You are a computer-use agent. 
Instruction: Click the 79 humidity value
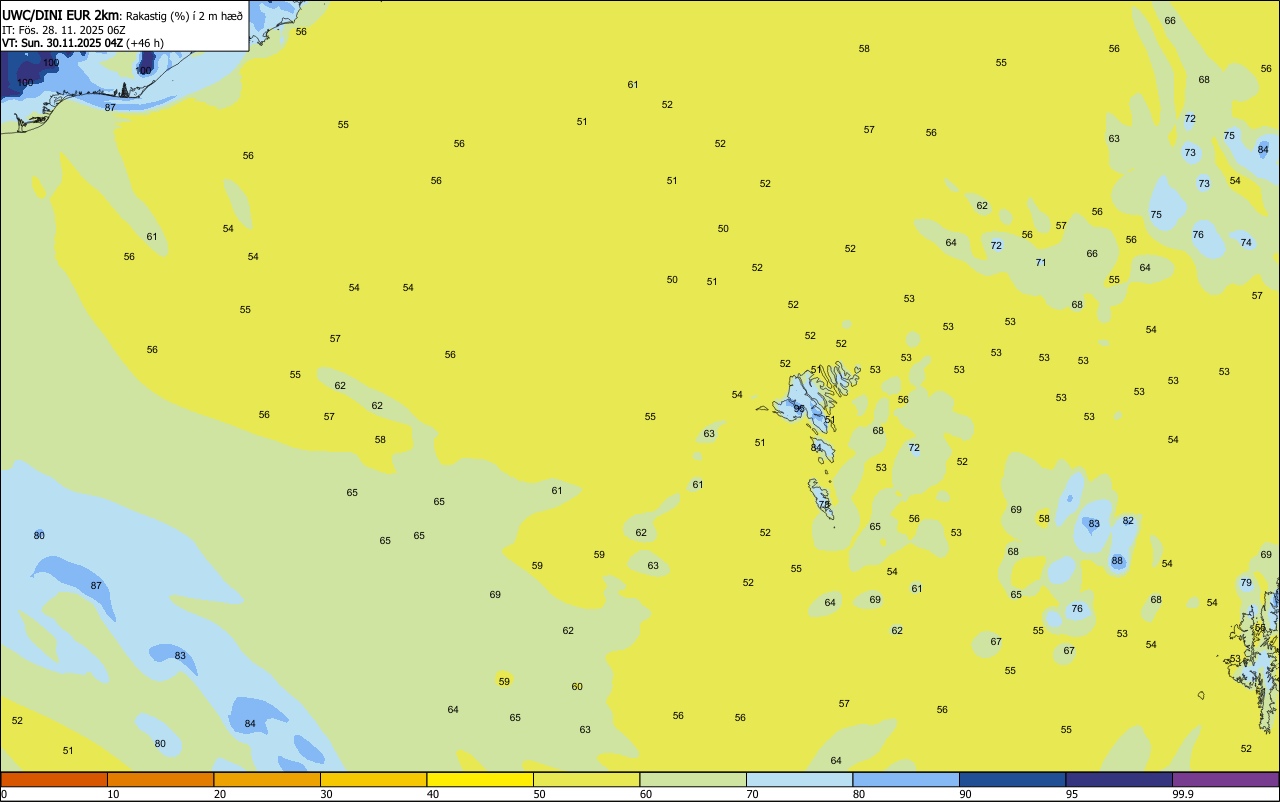click(x=1246, y=583)
